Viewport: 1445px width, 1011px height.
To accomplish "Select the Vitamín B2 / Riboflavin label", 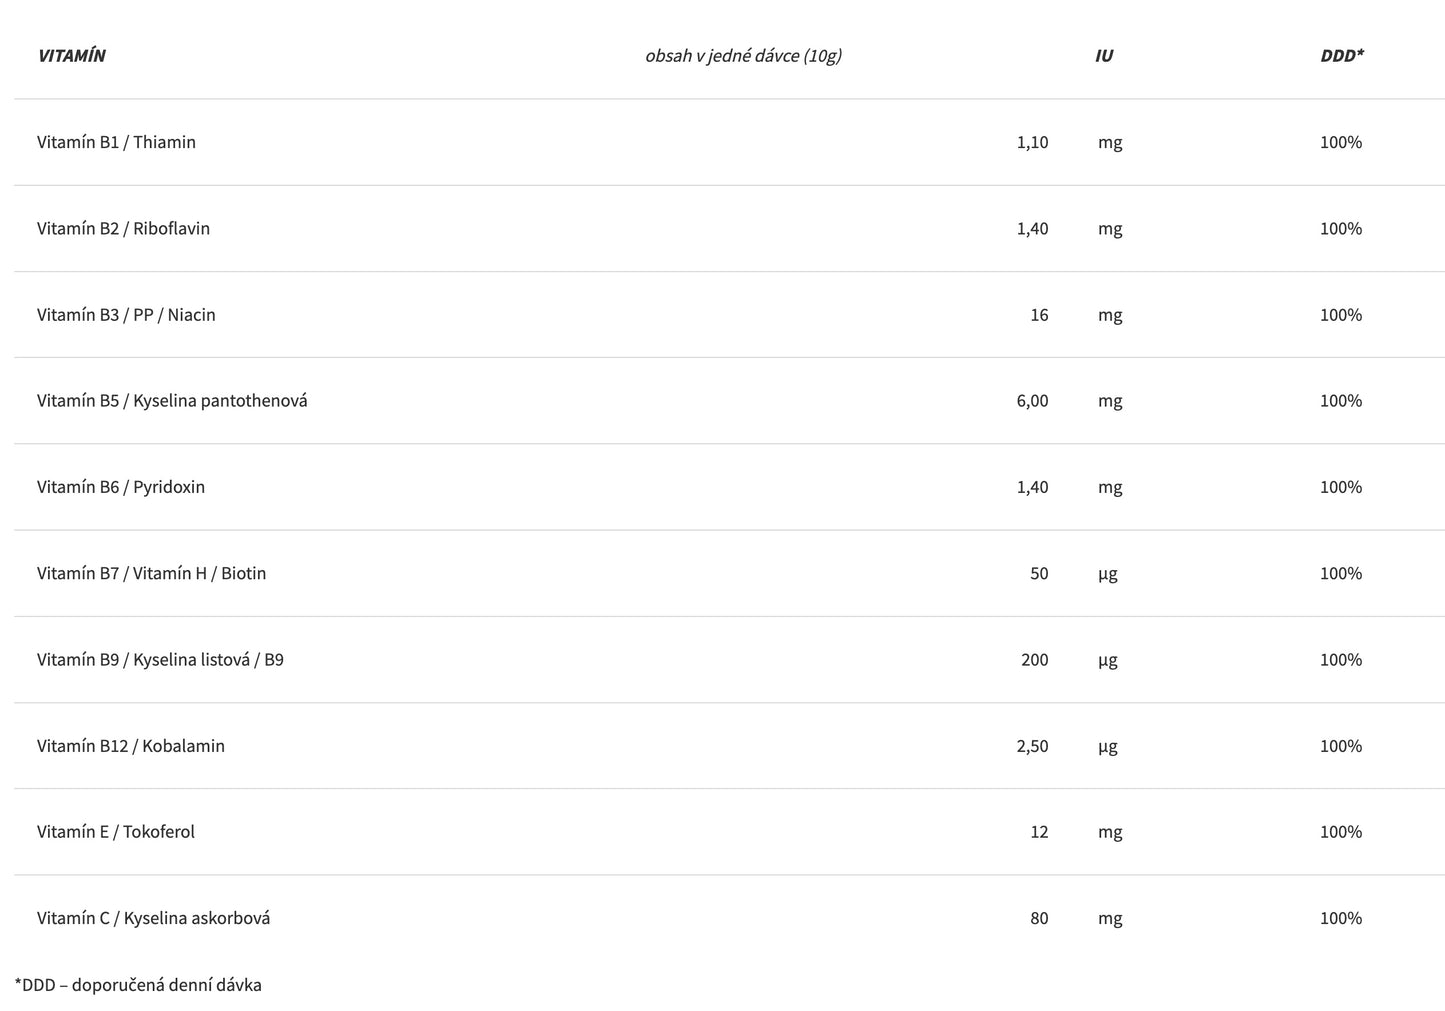I will [x=123, y=228].
